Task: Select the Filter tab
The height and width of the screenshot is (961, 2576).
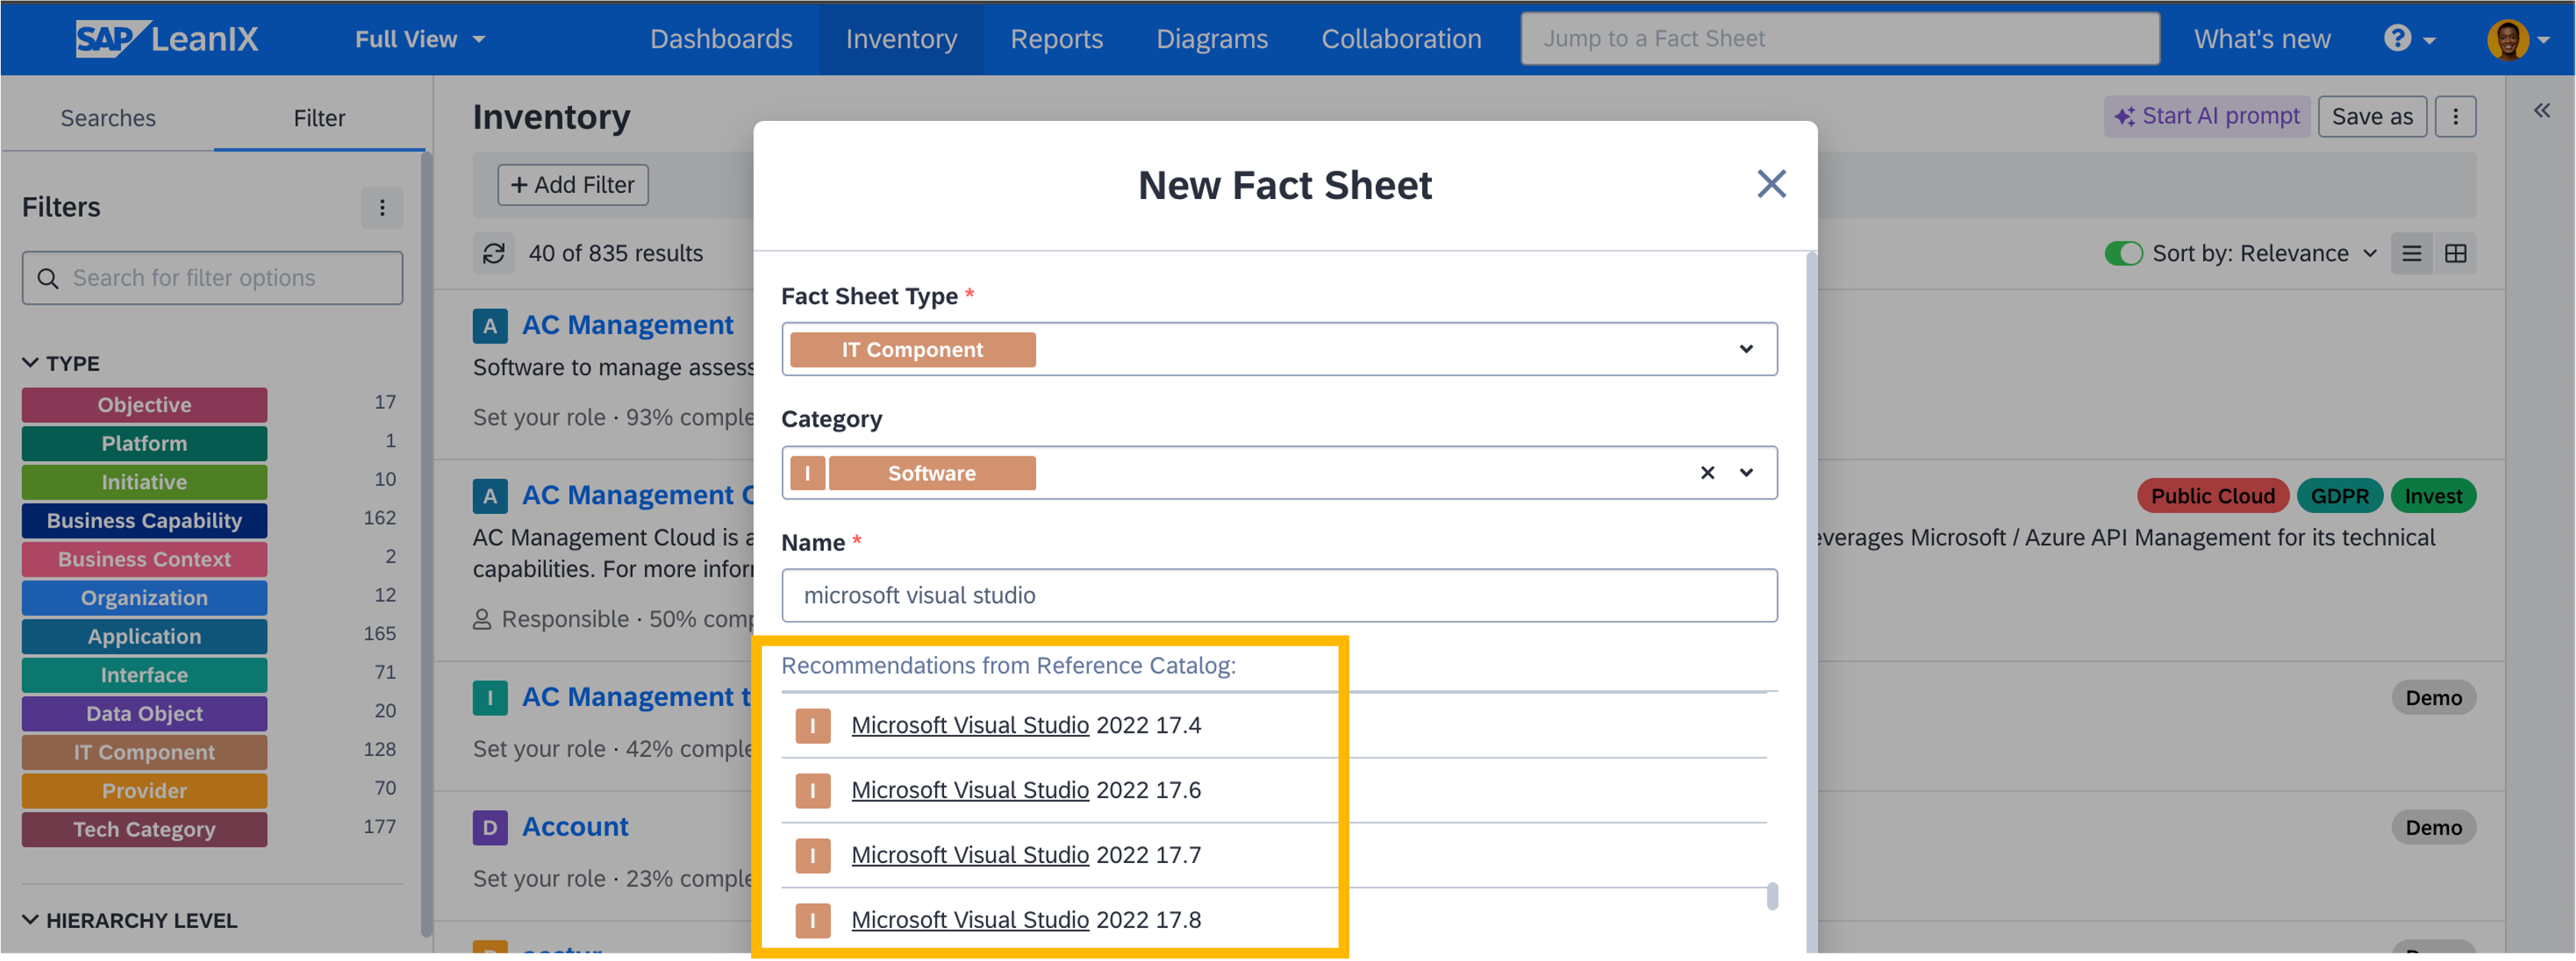Action: (x=319, y=118)
